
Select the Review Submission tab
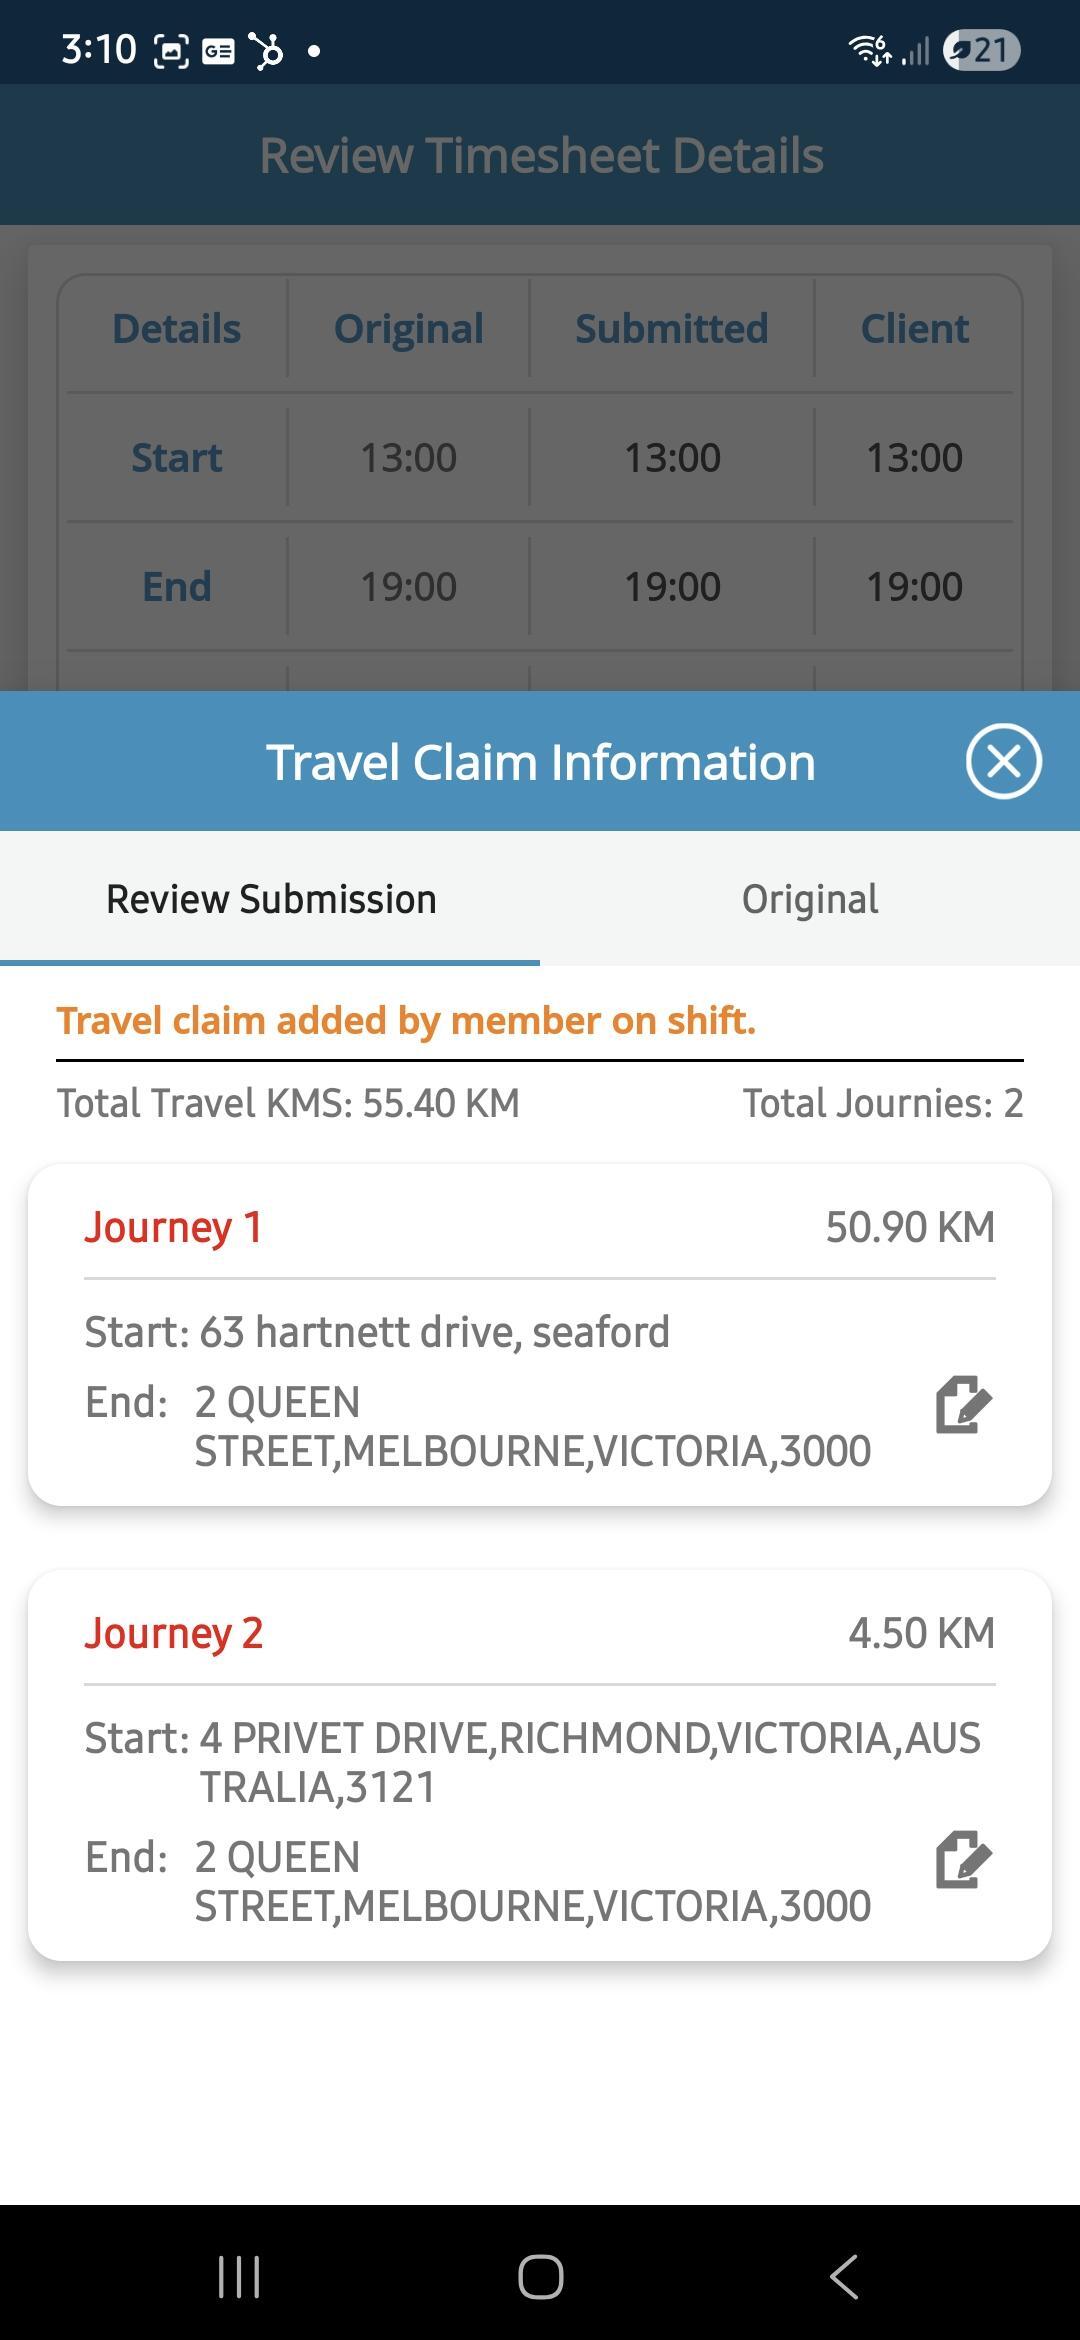tap(271, 899)
